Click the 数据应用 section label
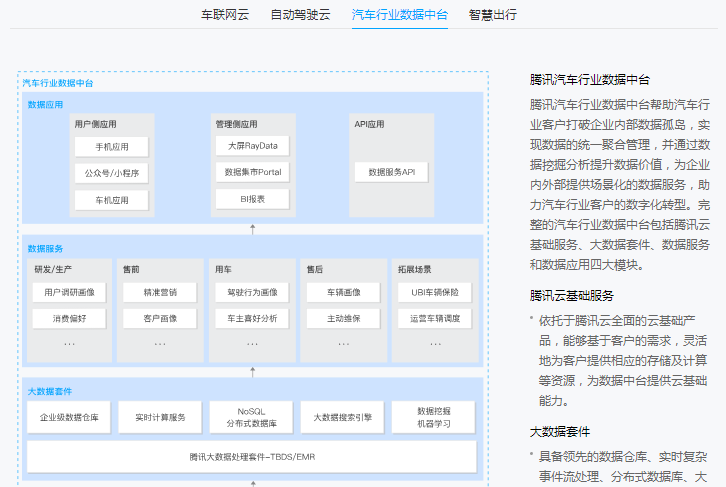The height and width of the screenshot is (487, 726). coord(45,105)
